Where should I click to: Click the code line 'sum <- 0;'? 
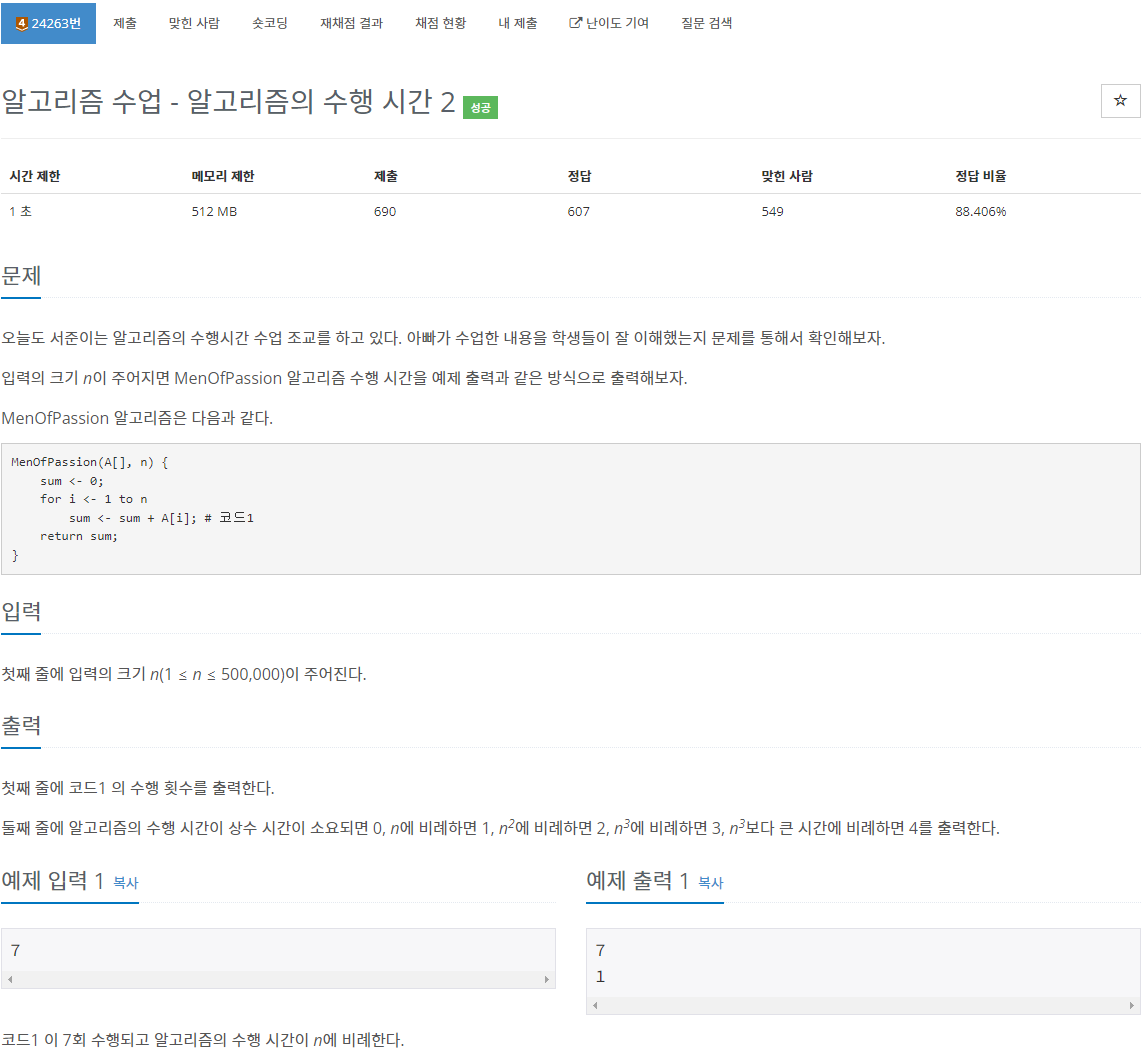coord(72,481)
